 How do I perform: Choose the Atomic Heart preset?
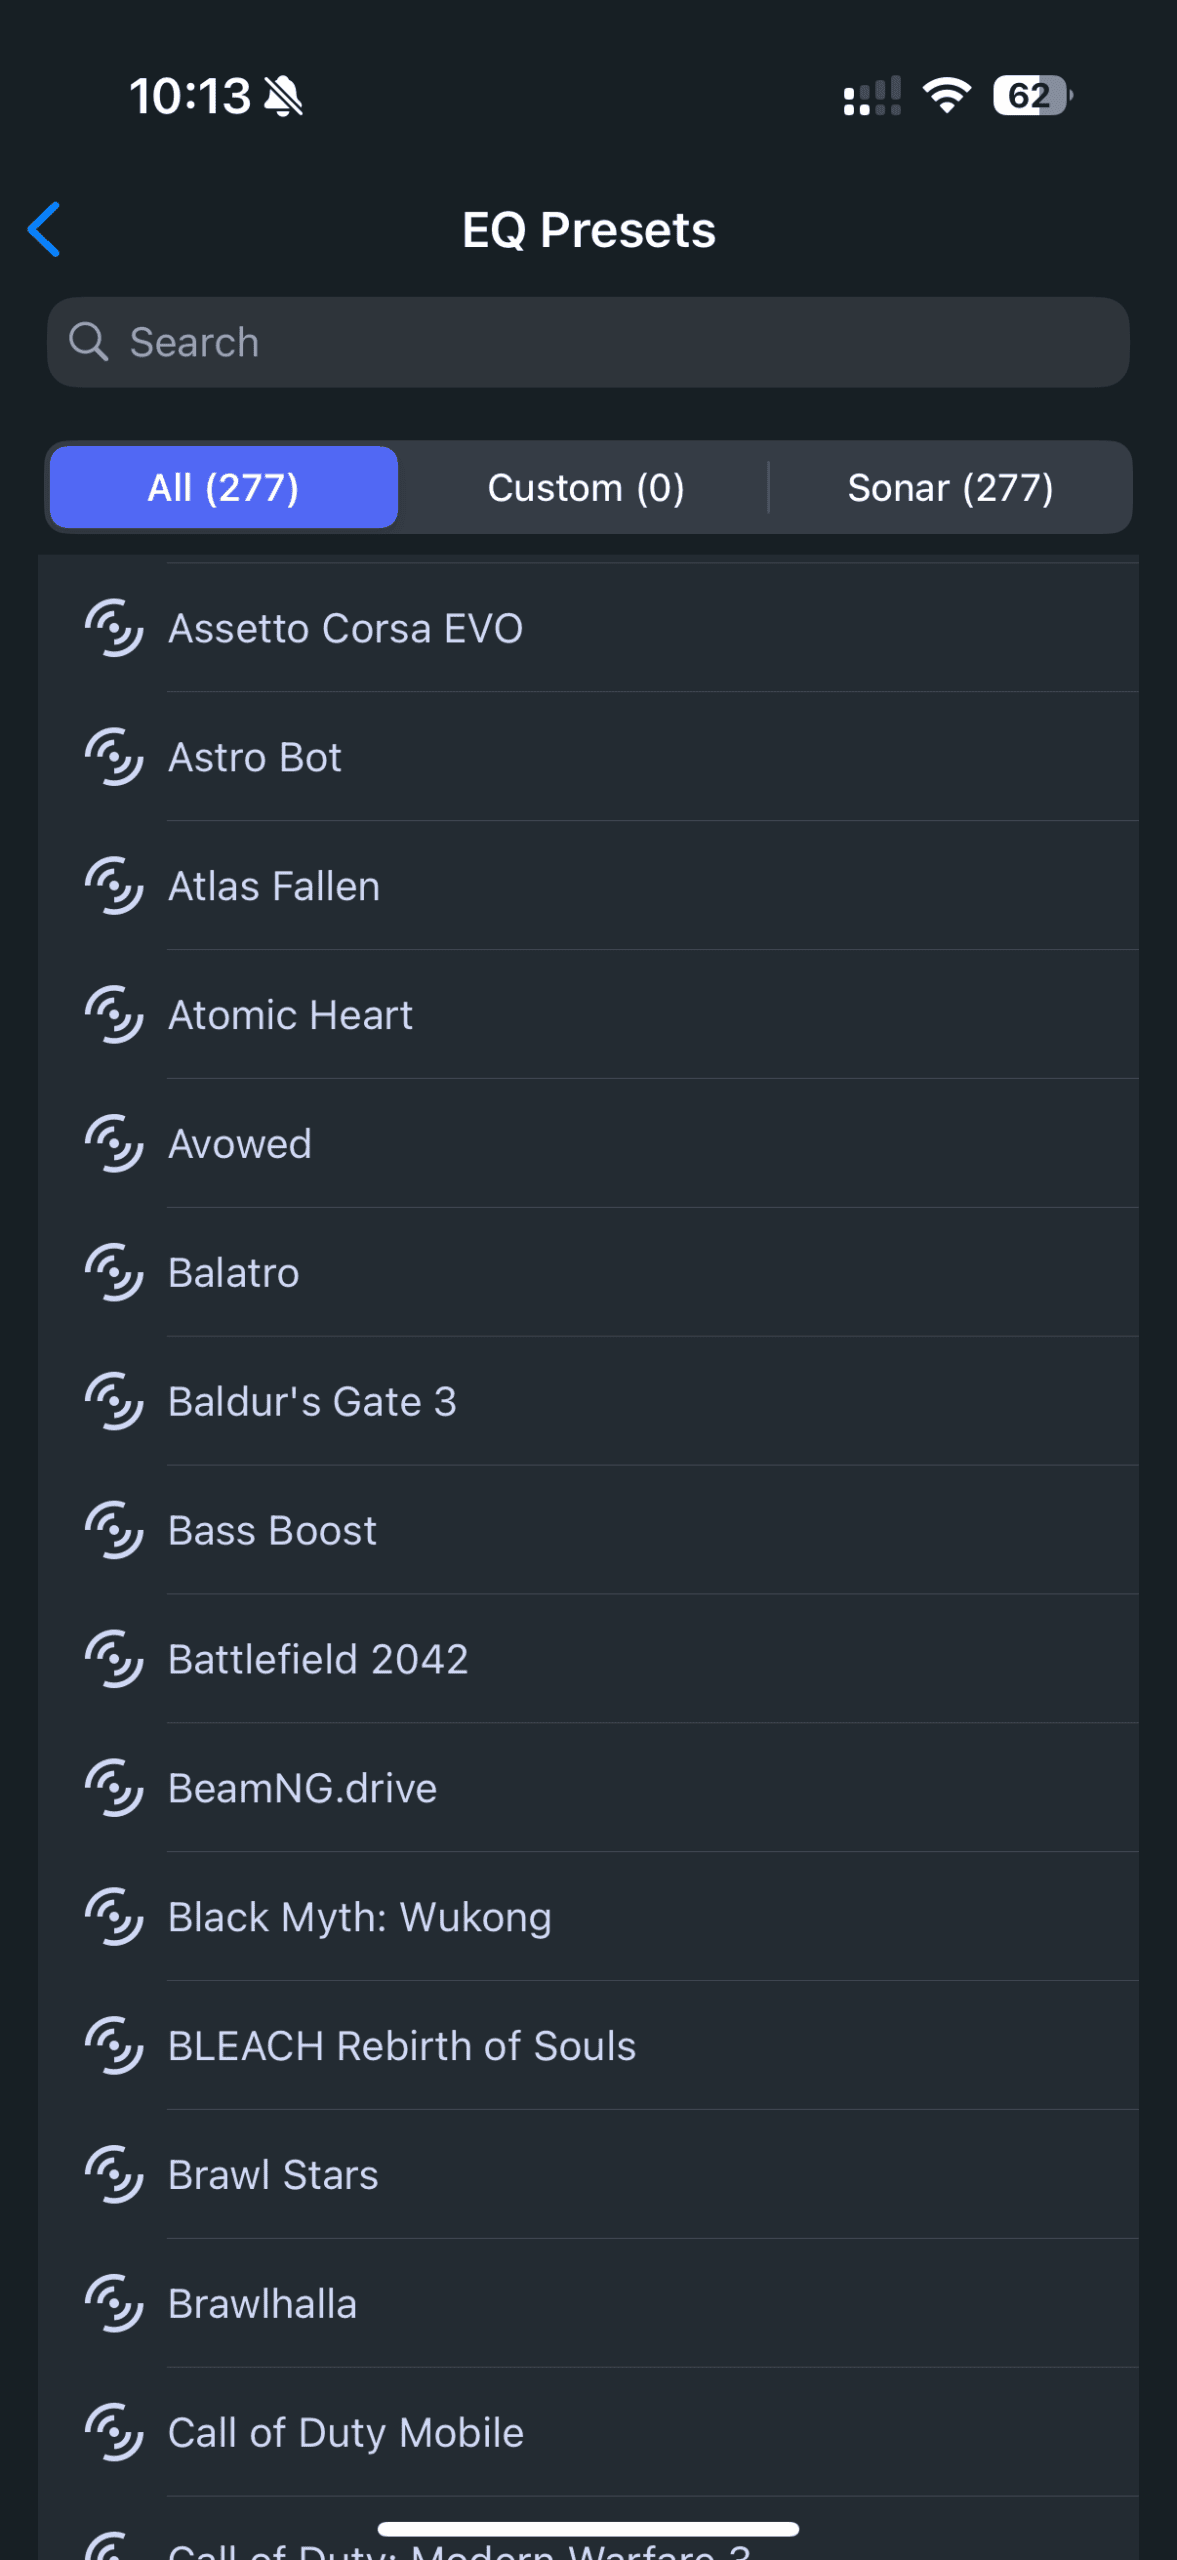[x=588, y=1015]
